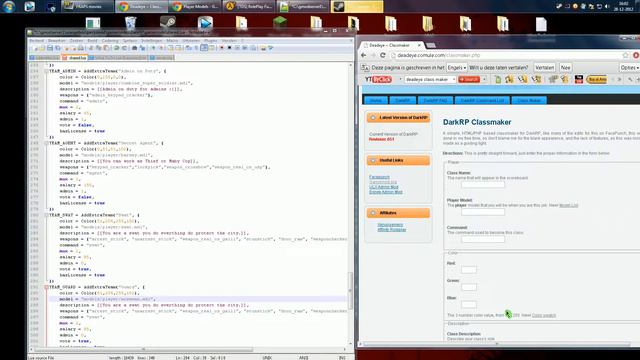640x360 pixels.
Task: Open the Model List link
Action: click(569, 205)
